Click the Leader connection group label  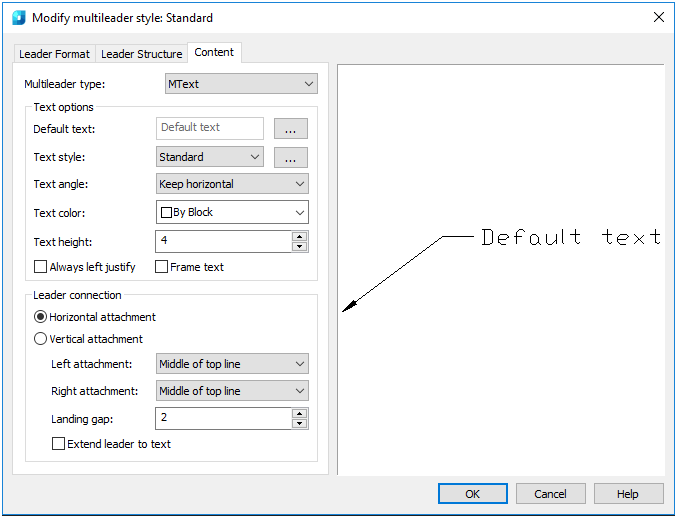(77, 295)
